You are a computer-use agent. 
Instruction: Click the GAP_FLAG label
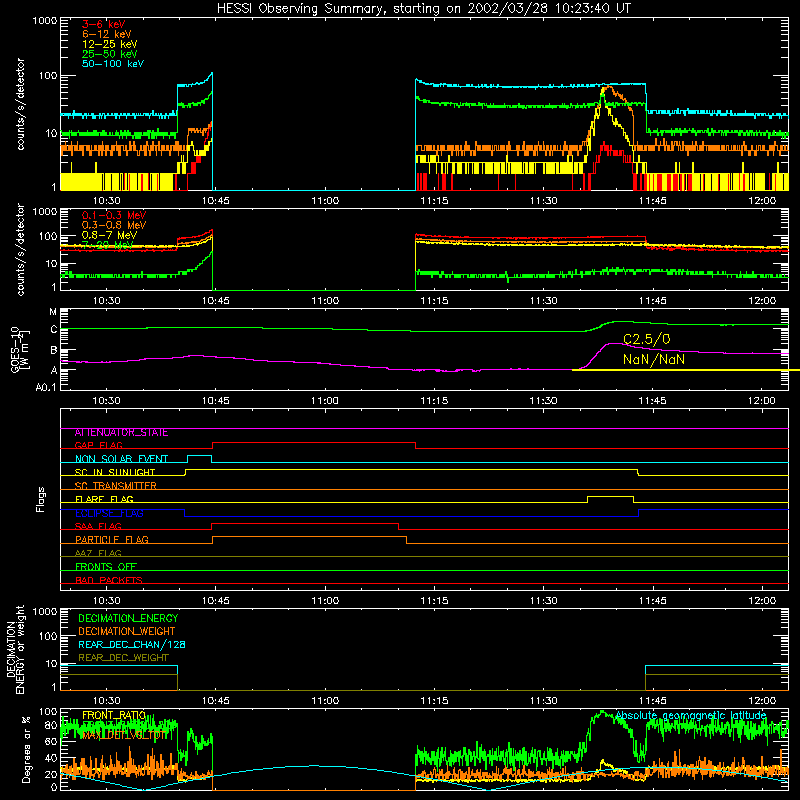(98, 446)
